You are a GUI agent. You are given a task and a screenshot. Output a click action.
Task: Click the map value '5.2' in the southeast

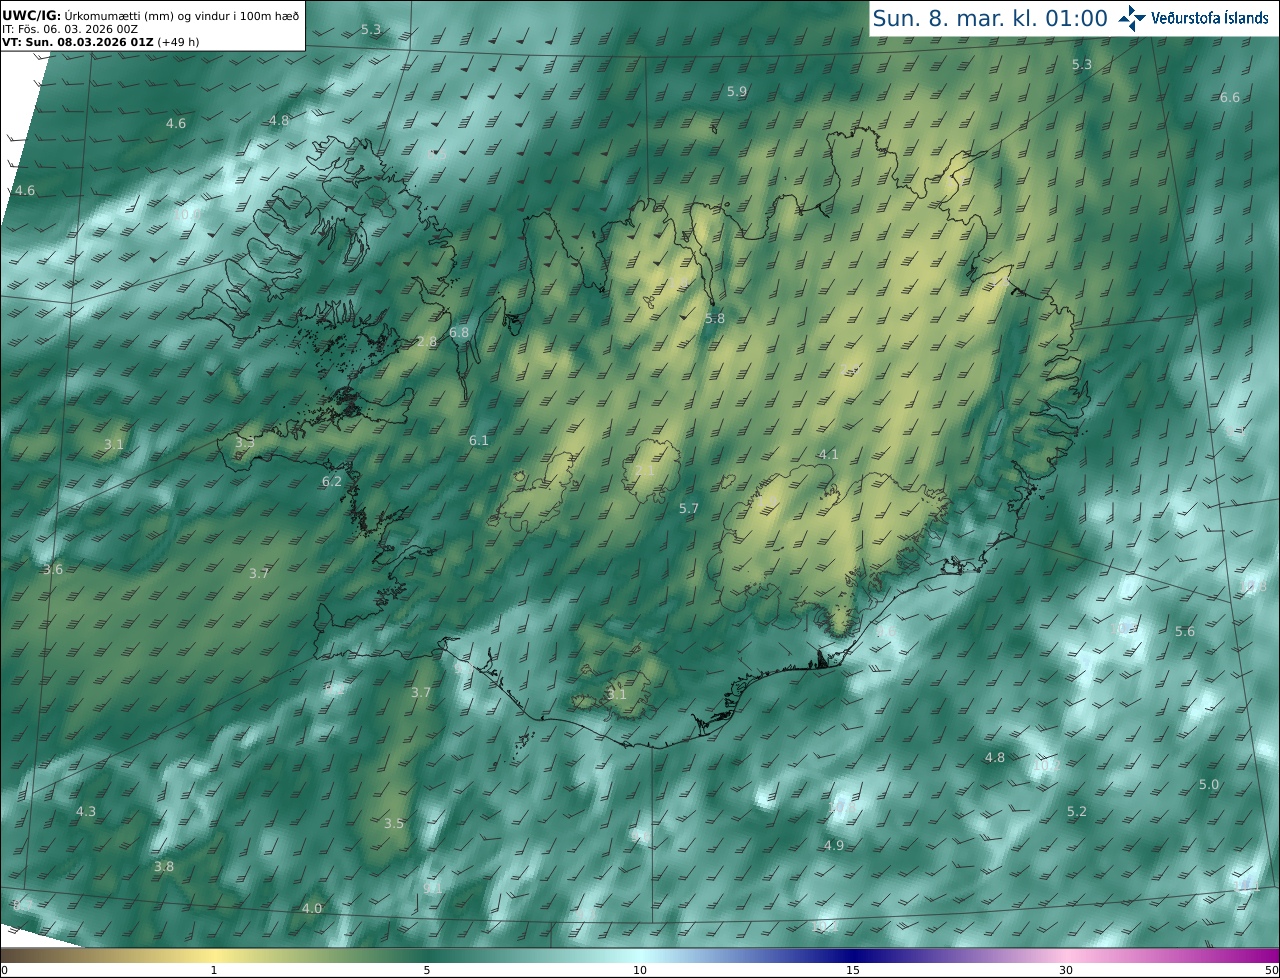(1077, 812)
